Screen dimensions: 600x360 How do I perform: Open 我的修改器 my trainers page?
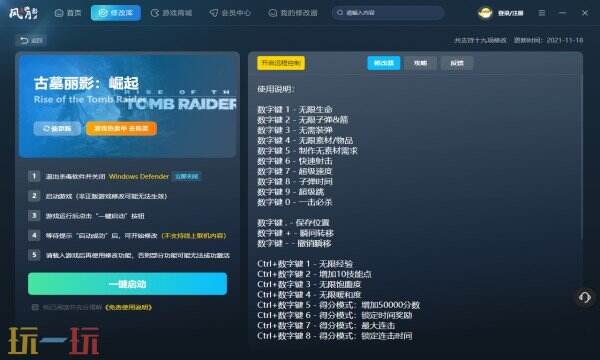pos(293,13)
